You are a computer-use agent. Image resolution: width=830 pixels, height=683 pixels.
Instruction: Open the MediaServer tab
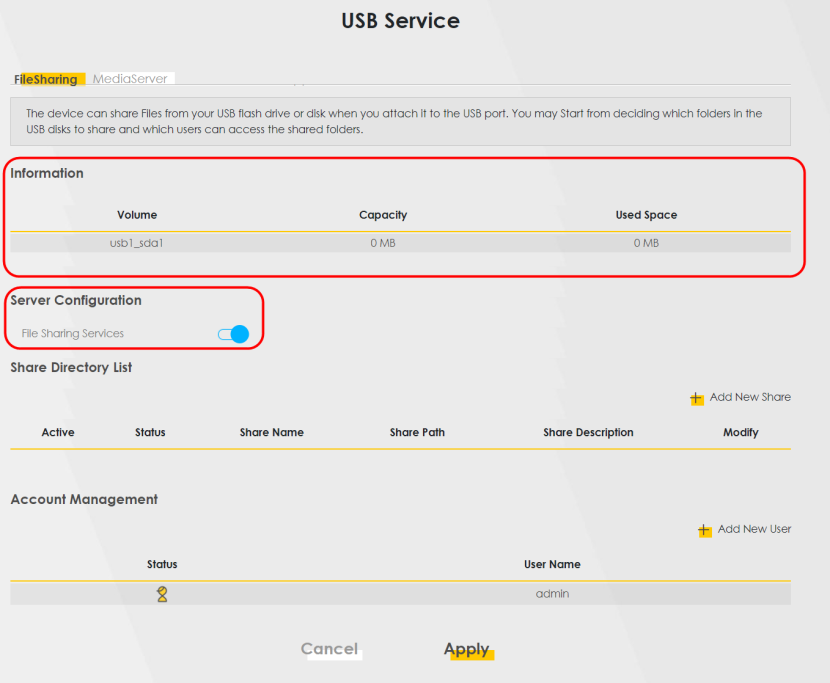click(x=129, y=78)
